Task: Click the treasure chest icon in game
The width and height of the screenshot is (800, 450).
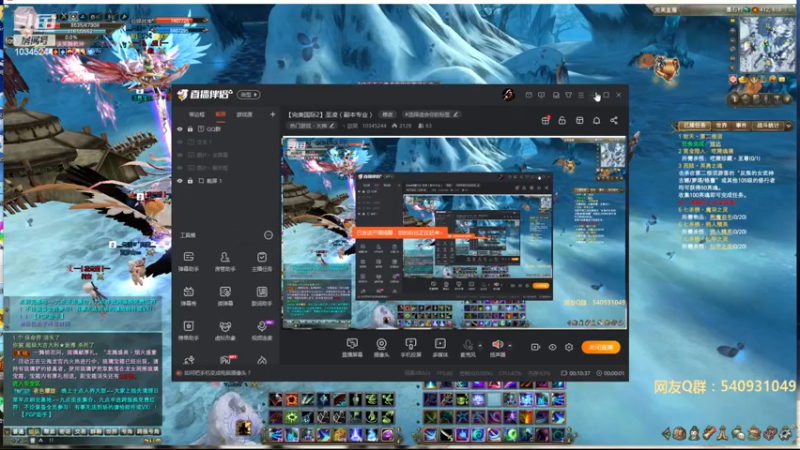Action: coord(667,68)
